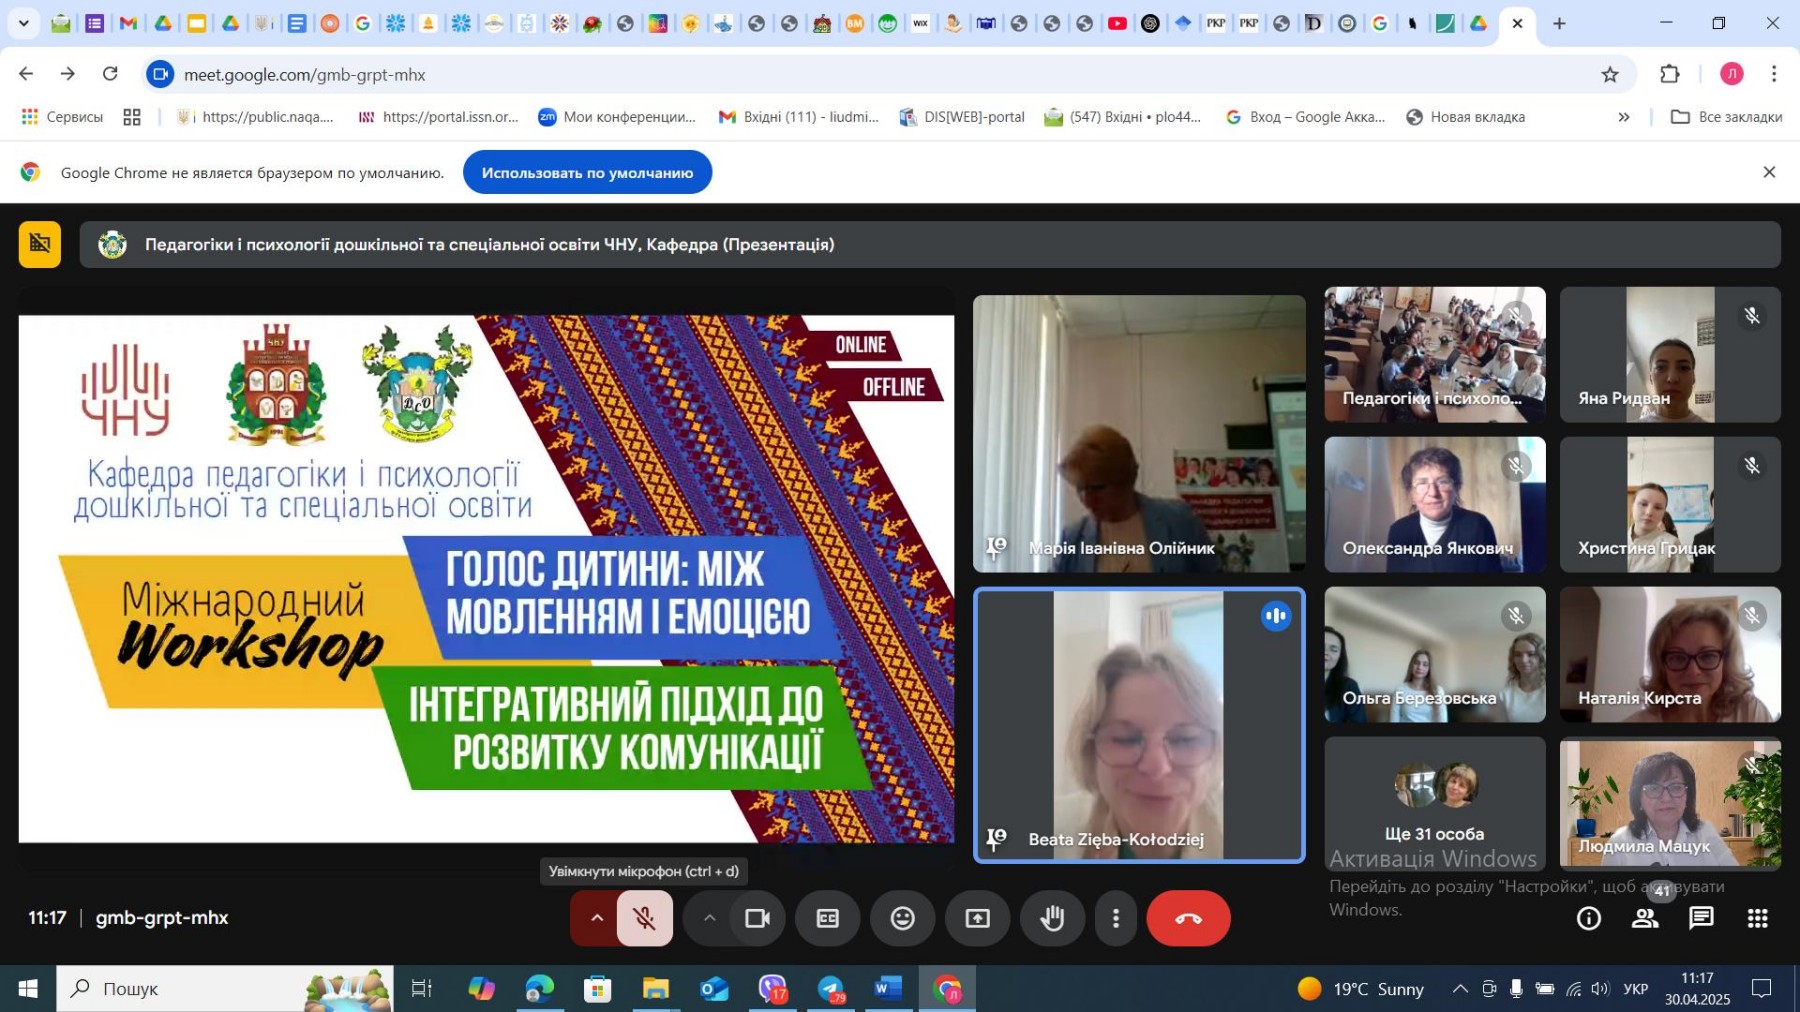This screenshot has width=1800, height=1012.
Task: Open the participants list icon
Action: 1645,918
